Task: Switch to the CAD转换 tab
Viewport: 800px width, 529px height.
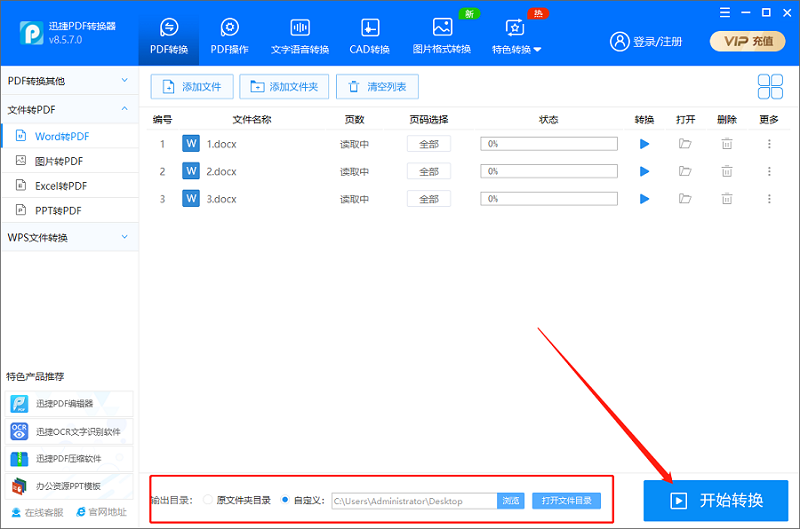Action: 369,36
